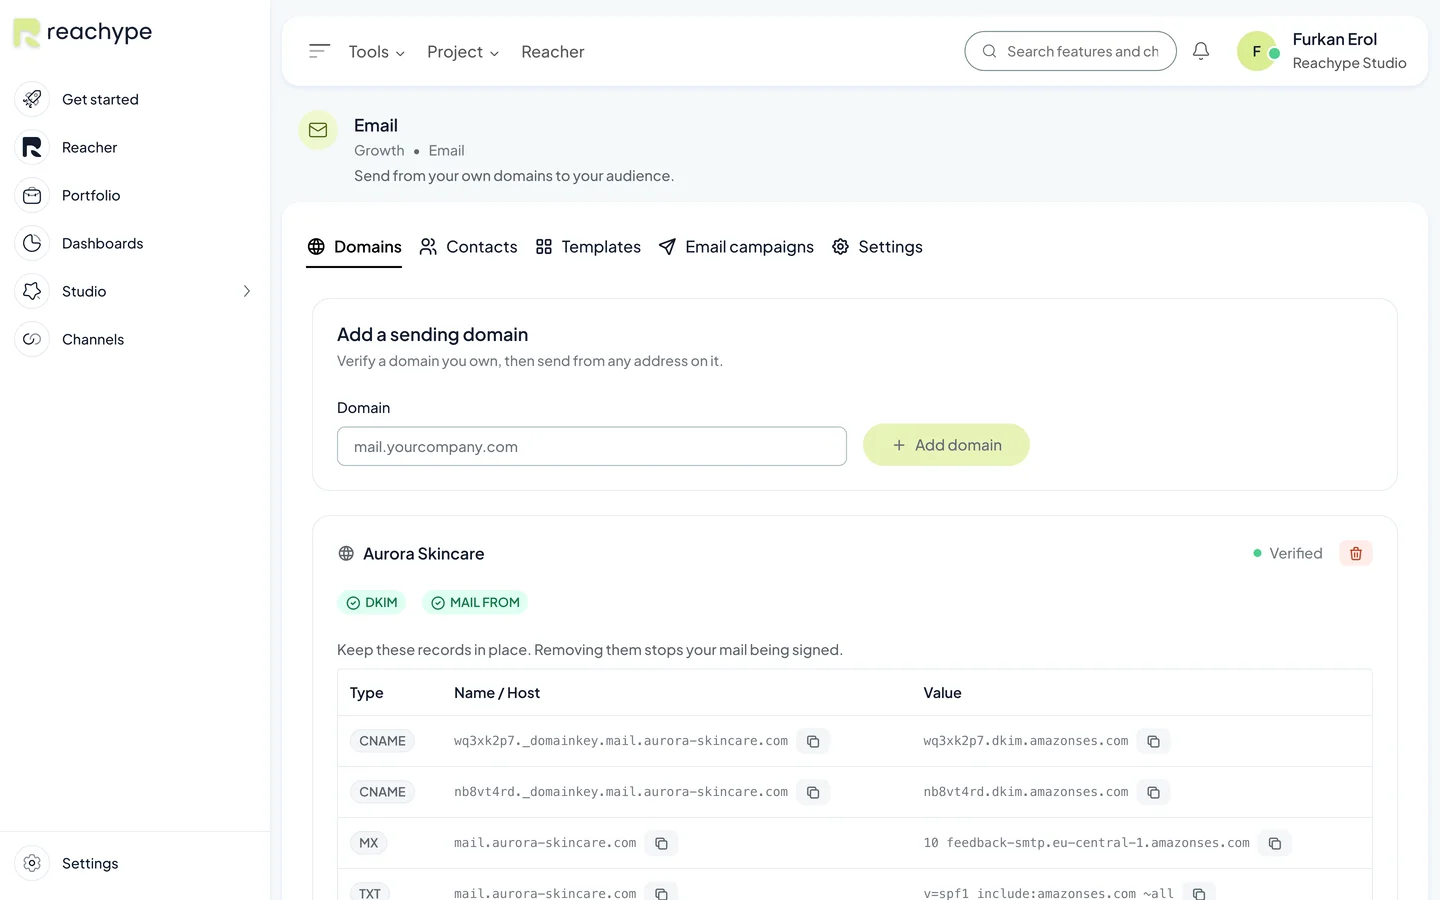The width and height of the screenshot is (1440, 900).
Task: Click the reachype logo
Action: [x=82, y=33]
